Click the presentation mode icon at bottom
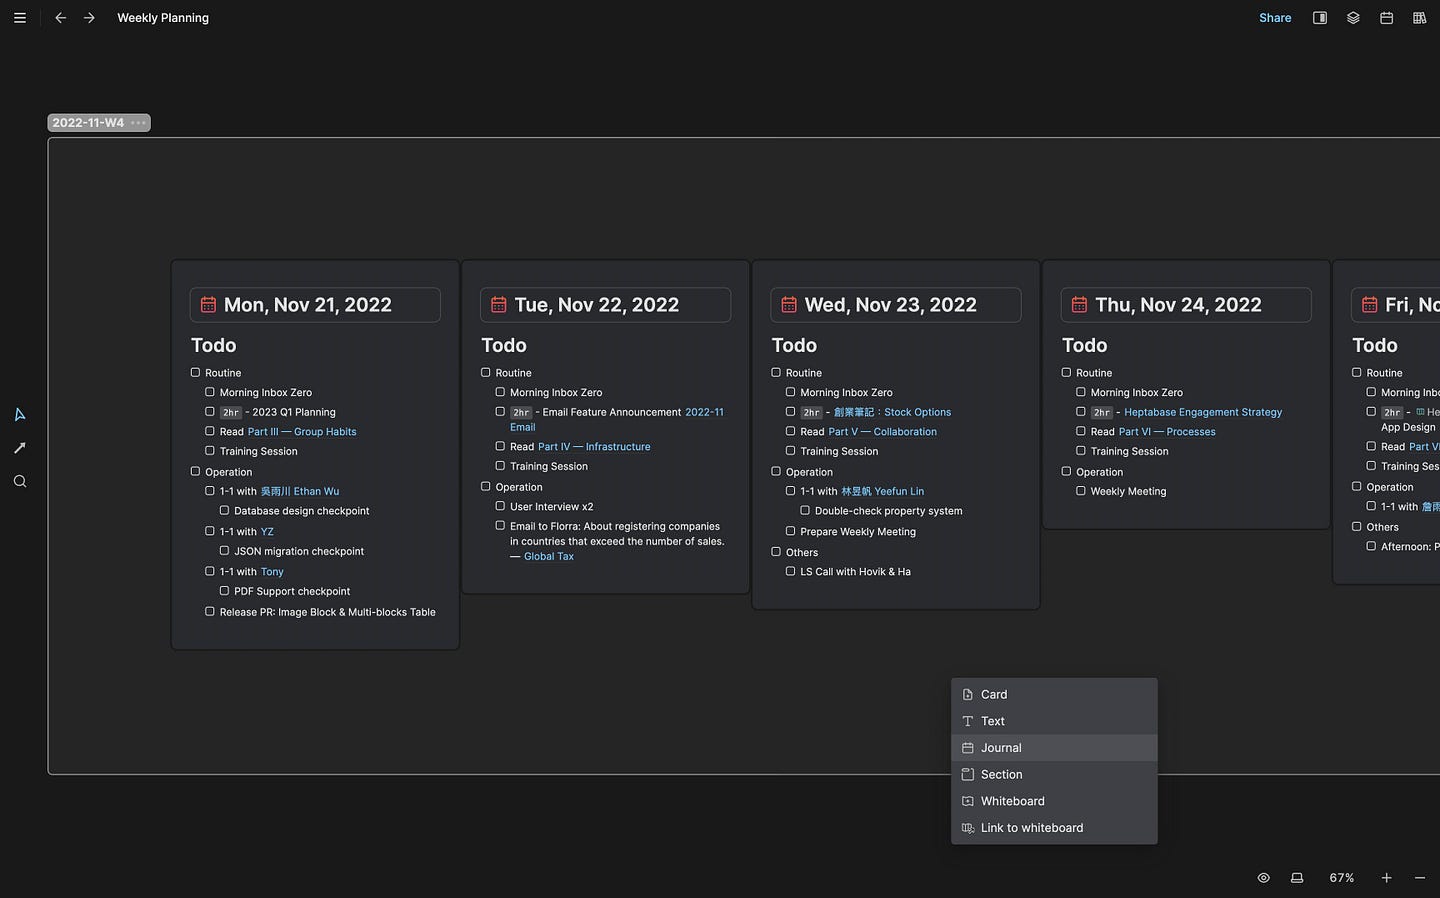The width and height of the screenshot is (1440, 898). 1297,878
